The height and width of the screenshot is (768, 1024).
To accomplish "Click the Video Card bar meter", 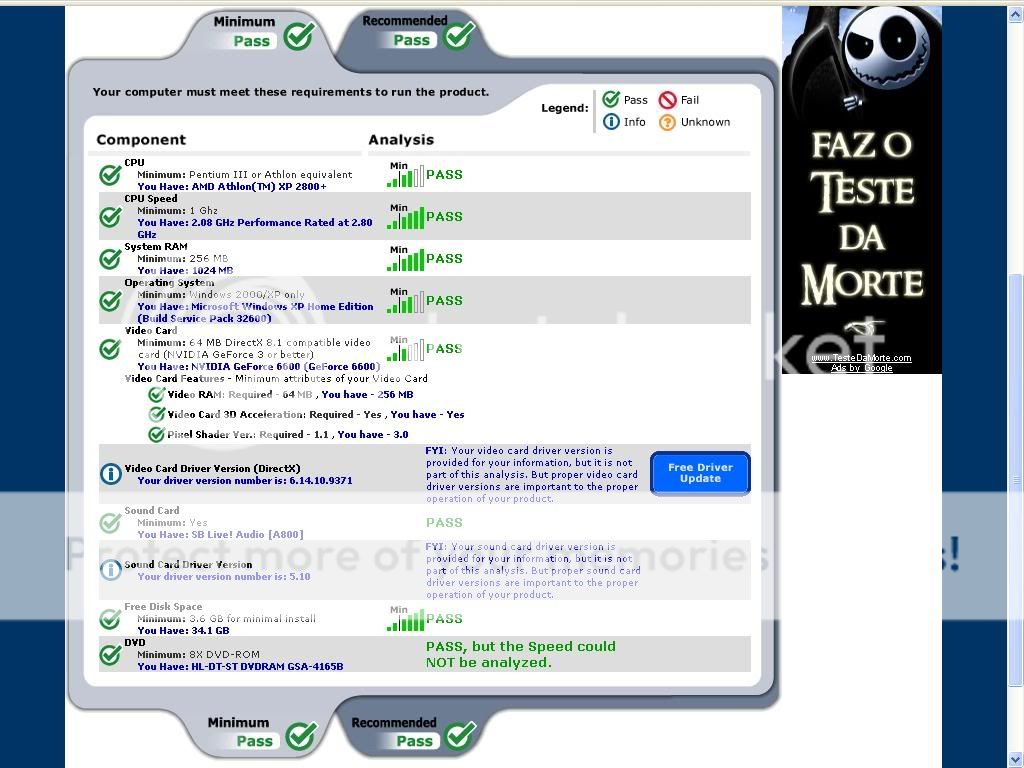I will [x=406, y=349].
